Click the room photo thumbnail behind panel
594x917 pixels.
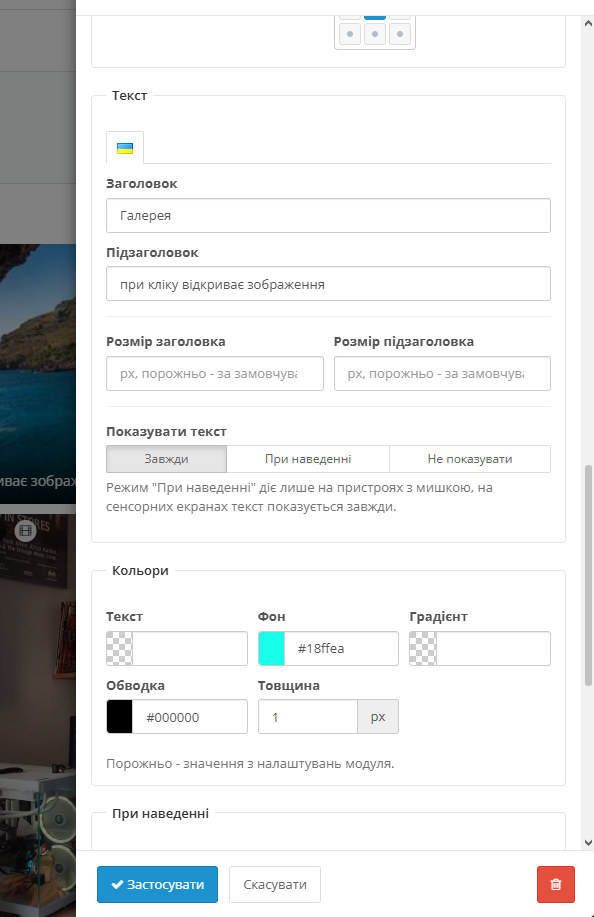point(38,715)
